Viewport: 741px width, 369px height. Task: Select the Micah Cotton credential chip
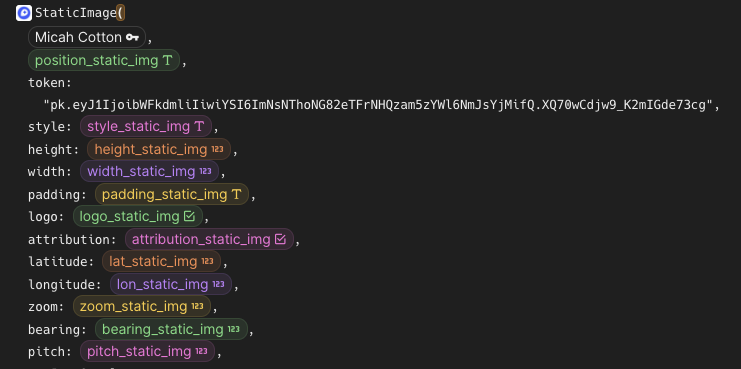point(87,37)
